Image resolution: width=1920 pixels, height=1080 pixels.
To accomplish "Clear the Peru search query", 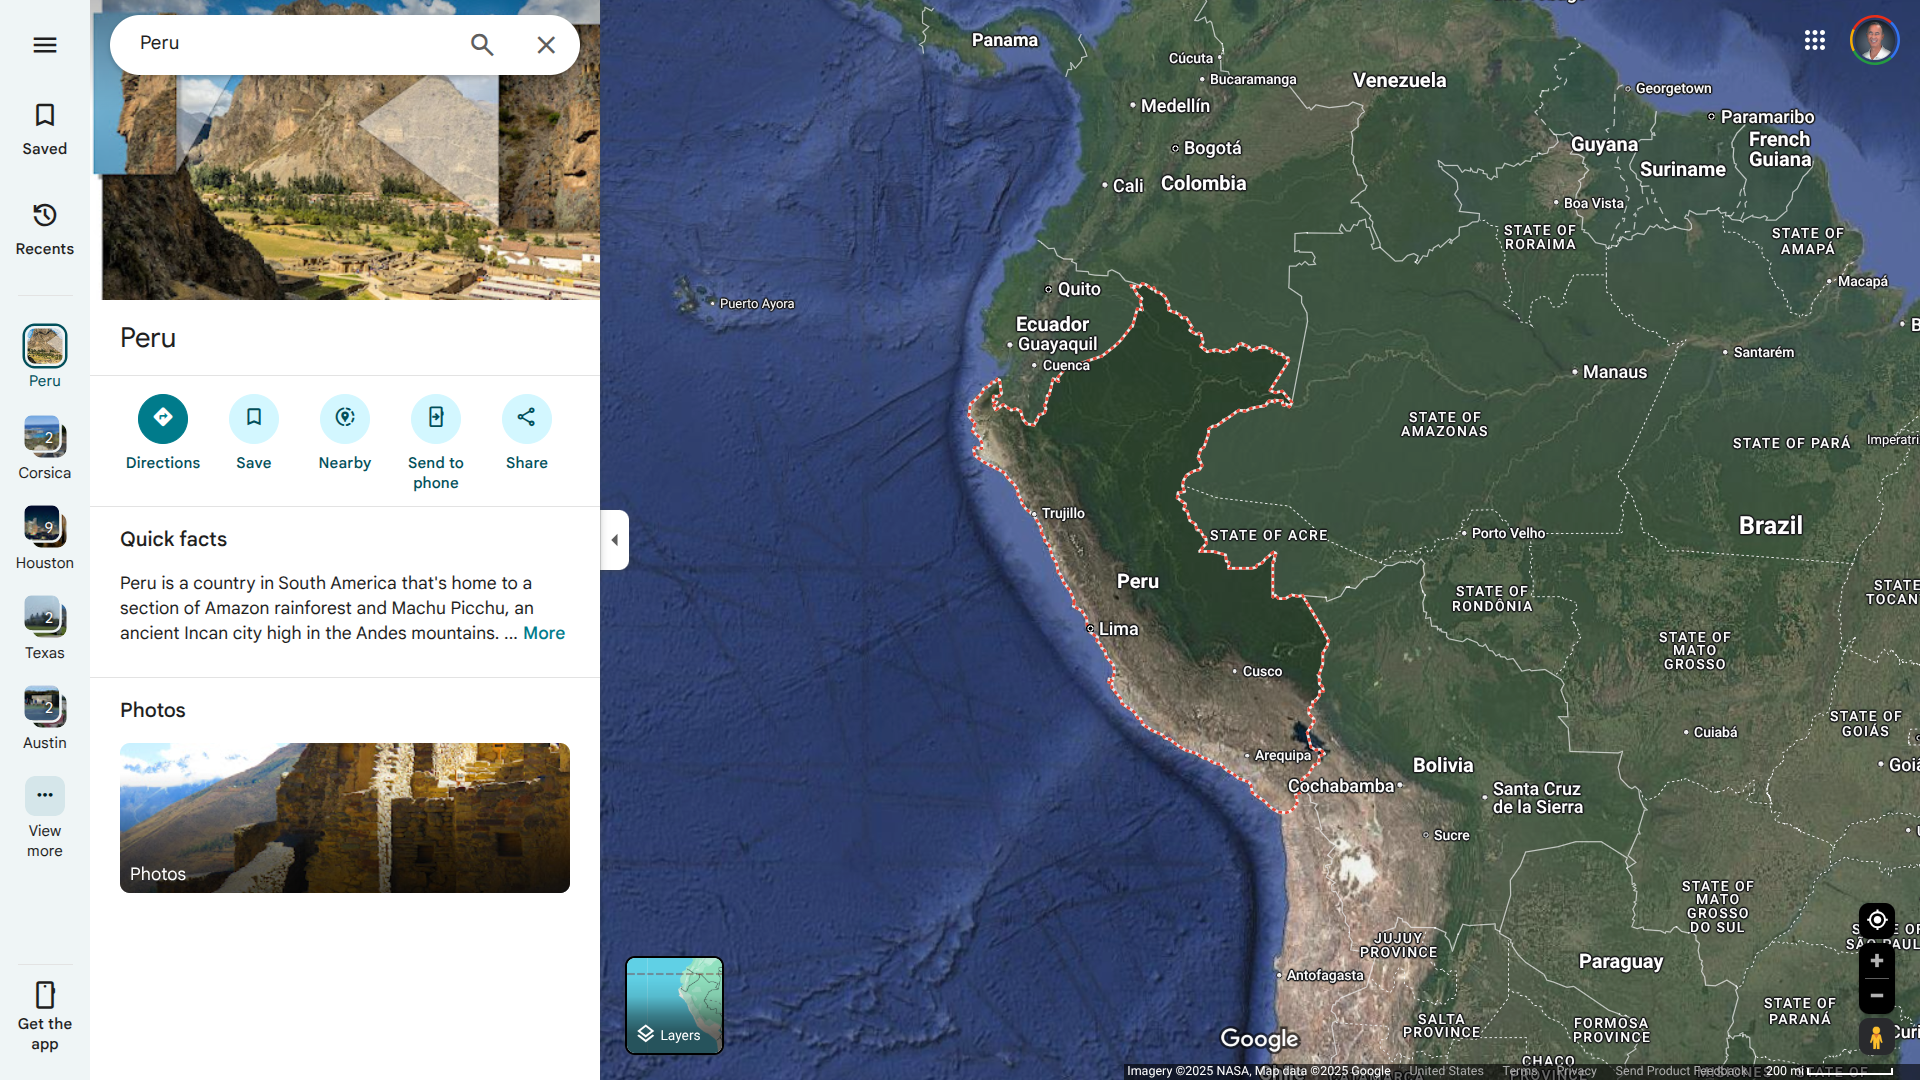I will pos(546,45).
